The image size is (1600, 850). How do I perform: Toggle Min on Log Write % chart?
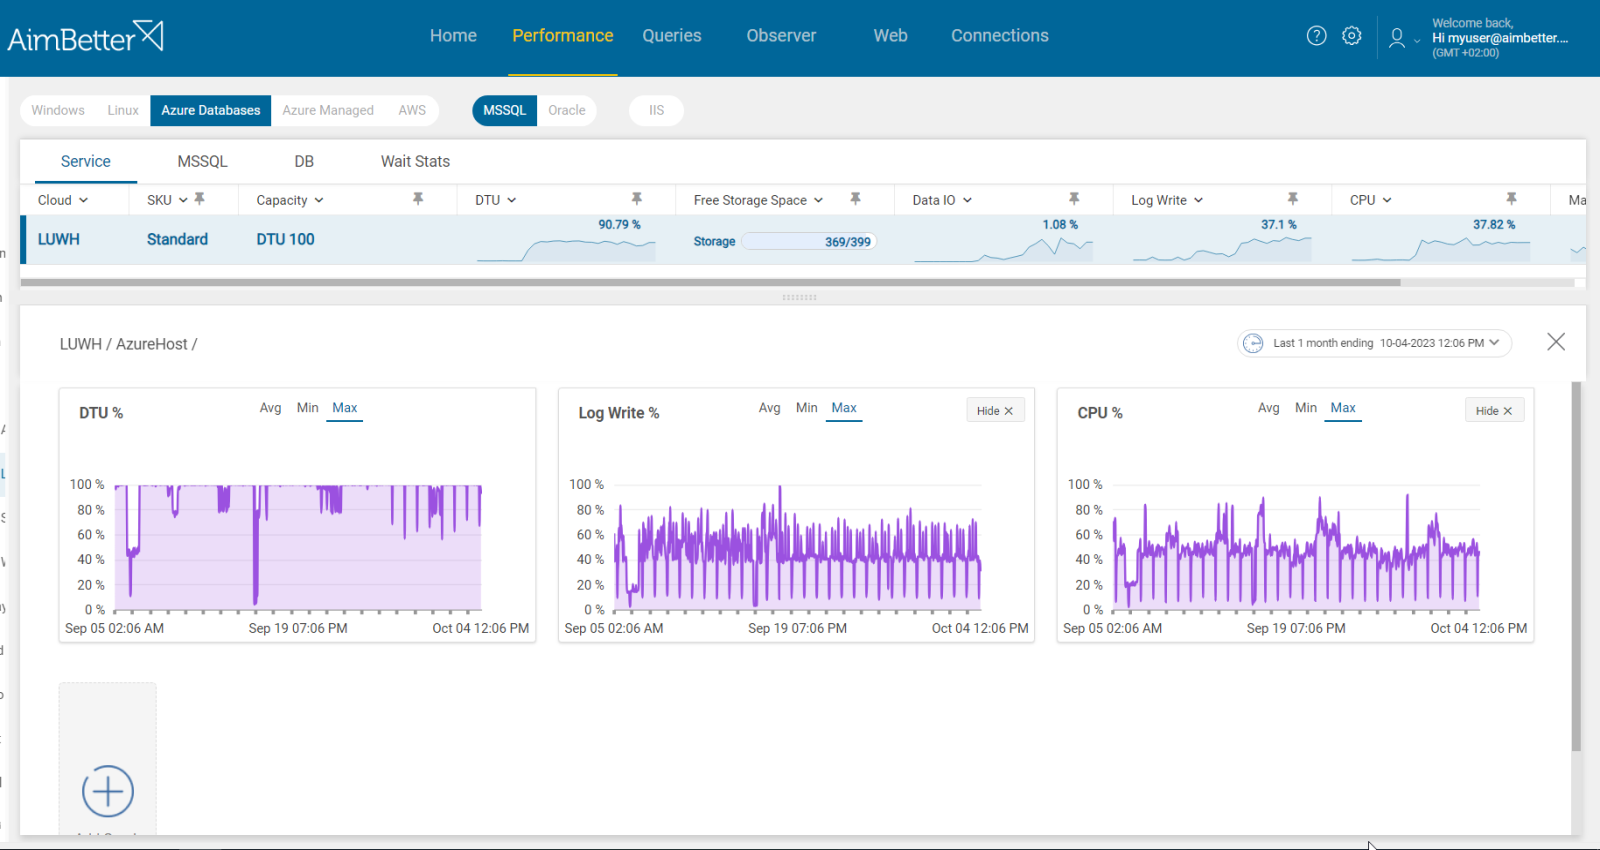807,408
